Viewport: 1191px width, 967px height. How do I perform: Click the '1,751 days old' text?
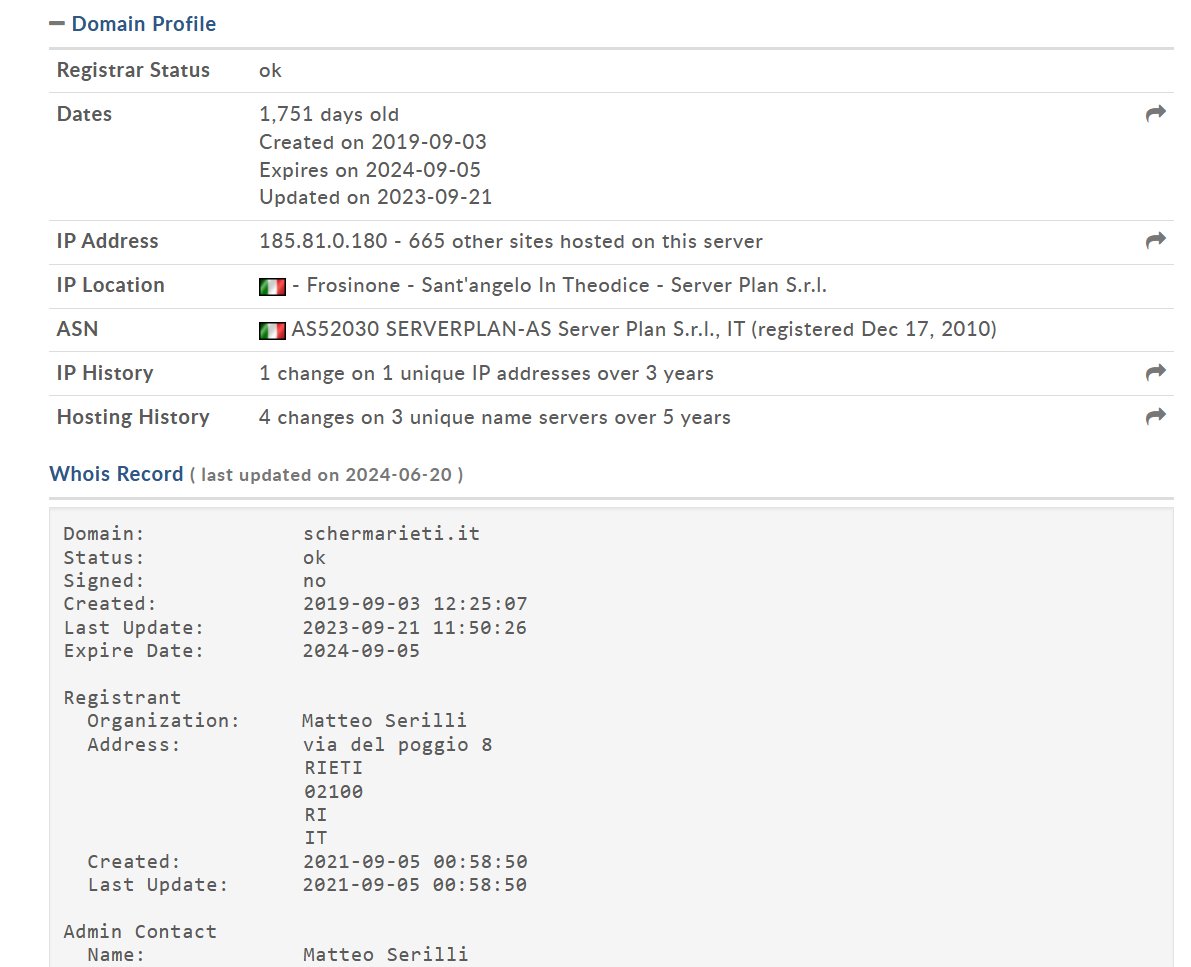[329, 114]
